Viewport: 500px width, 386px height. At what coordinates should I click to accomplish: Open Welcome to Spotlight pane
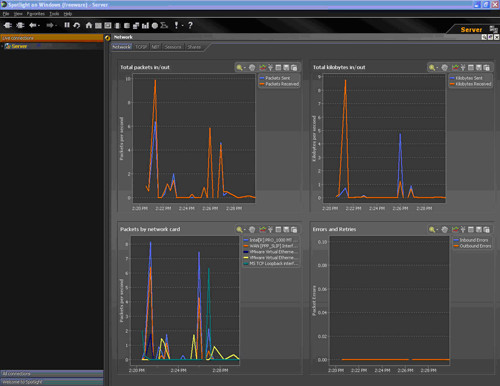[x=52, y=382]
